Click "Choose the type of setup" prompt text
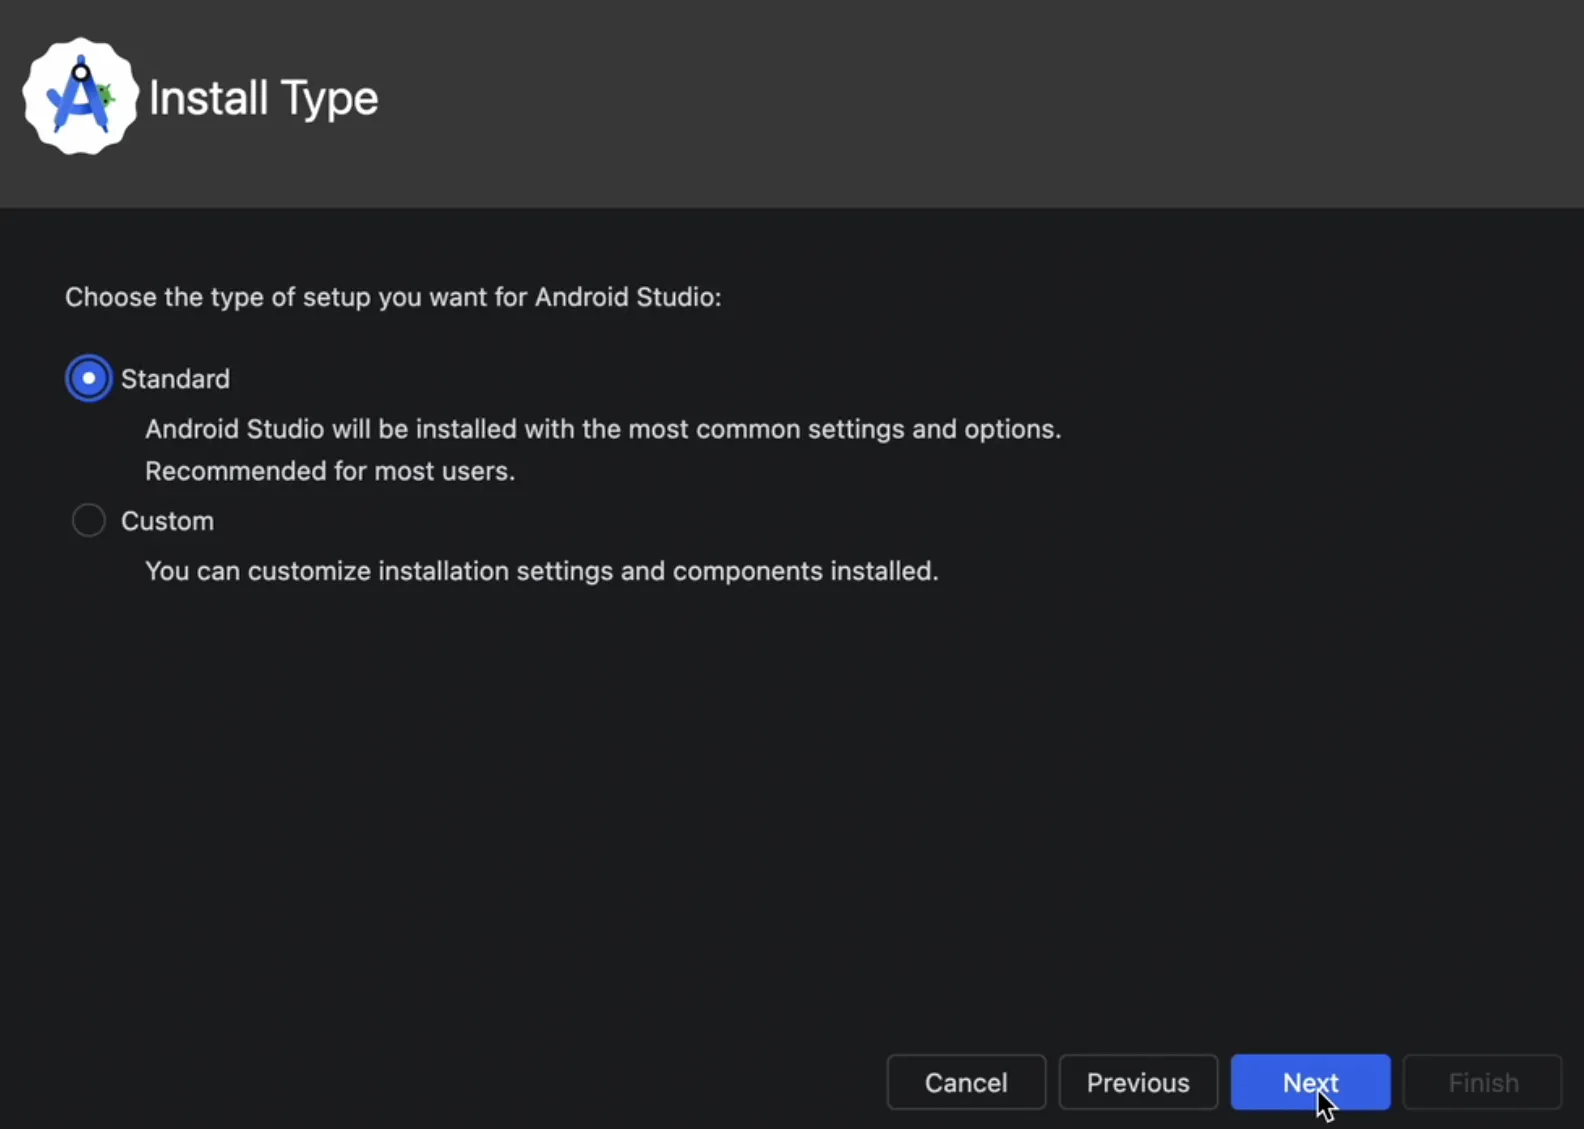Image resolution: width=1584 pixels, height=1129 pixels. (393, 297)
